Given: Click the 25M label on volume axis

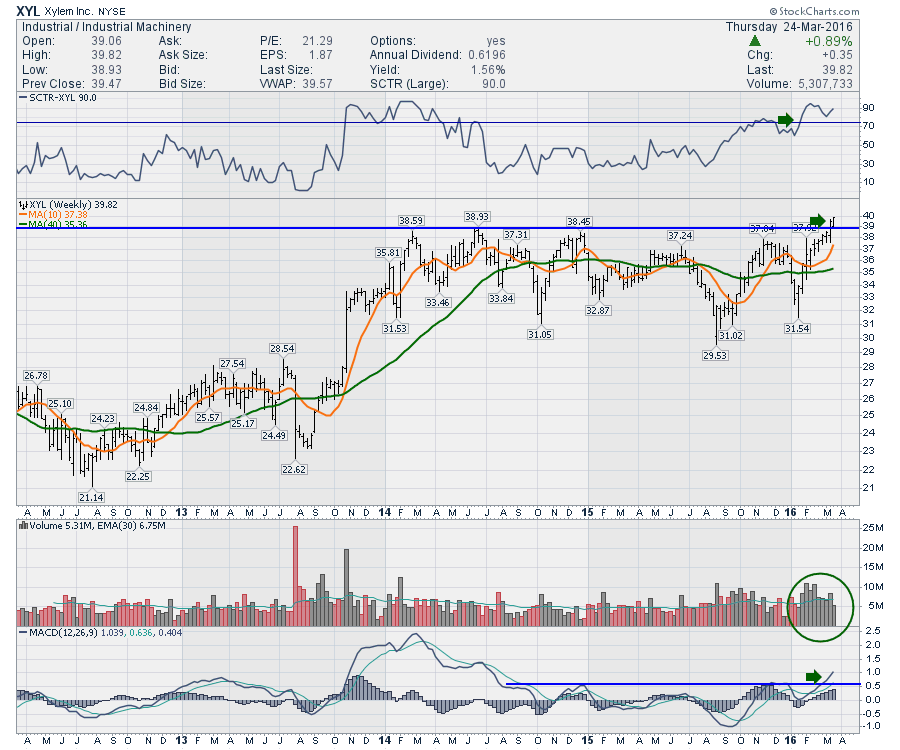Looking at the screenshot, I should [x=872, y=528].
